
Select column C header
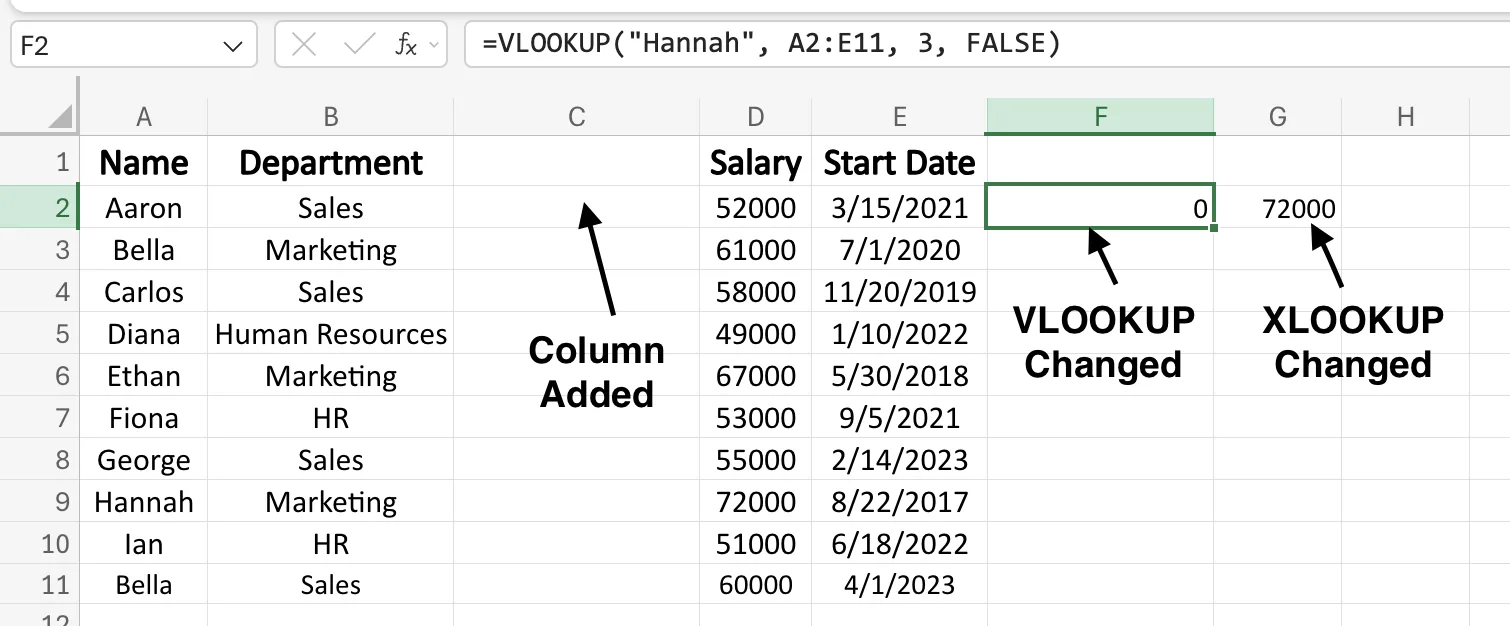point(577,117)
